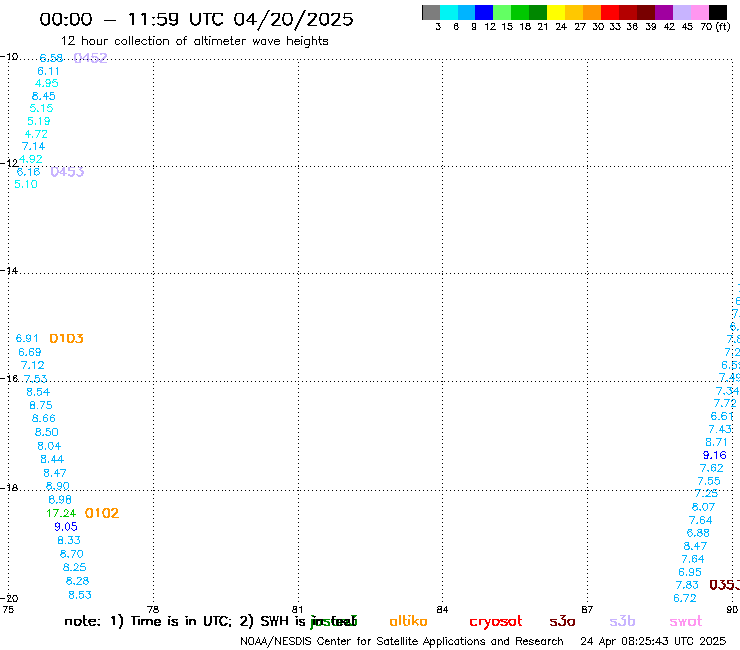Image resolution: width=740 pixels, height=650 pixels.
Task: Click the yellow 24 ft legend swatch
Action: pos(556,12)
